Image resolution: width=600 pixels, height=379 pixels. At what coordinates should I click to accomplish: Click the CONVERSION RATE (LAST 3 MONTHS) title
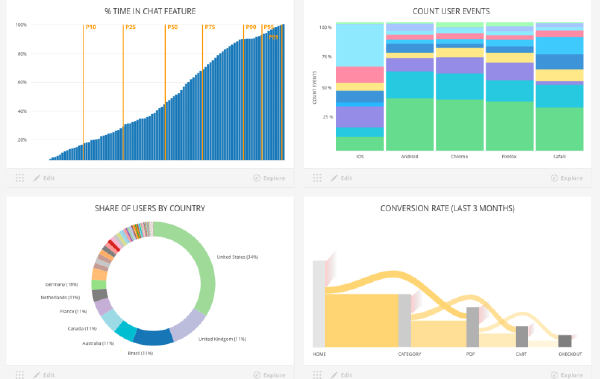click(447, 208)
